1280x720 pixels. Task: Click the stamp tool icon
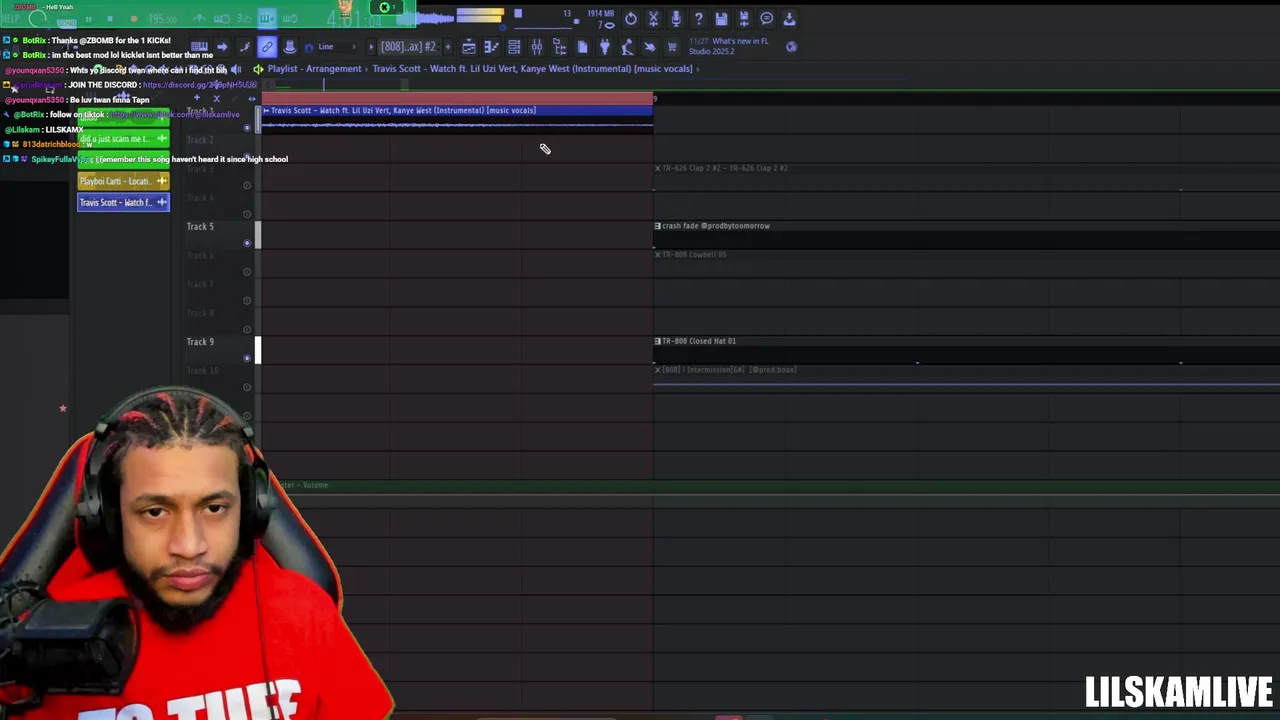point(289,46)
